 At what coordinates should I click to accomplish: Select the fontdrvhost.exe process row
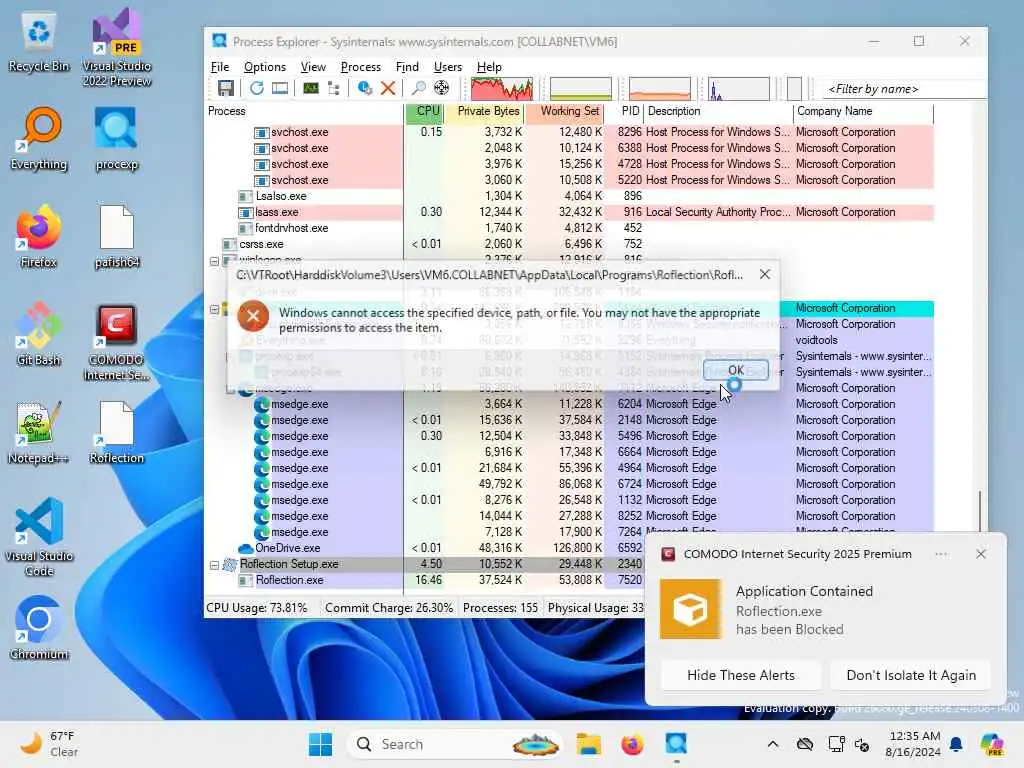(x=570, y=228)
